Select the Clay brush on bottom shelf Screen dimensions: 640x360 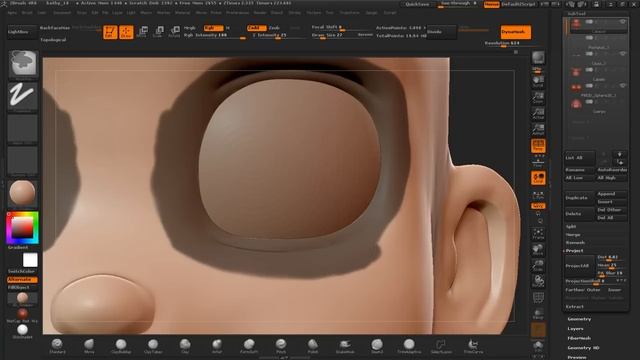[185, 346]
